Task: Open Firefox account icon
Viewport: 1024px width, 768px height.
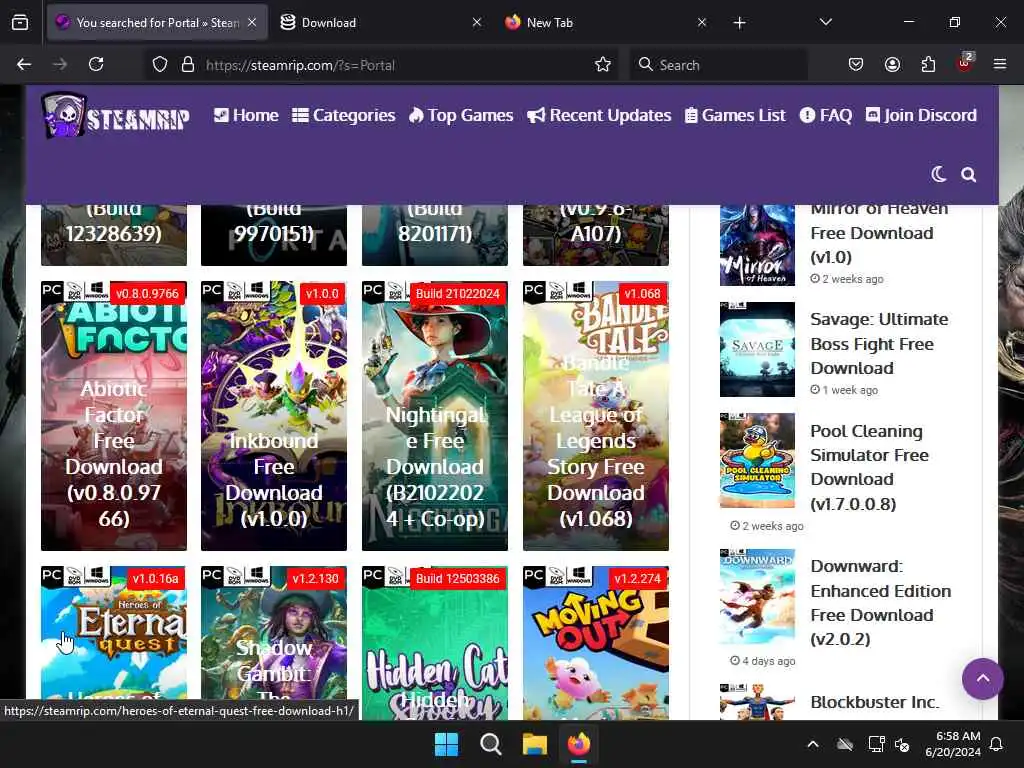Action: tap(892, 65)
